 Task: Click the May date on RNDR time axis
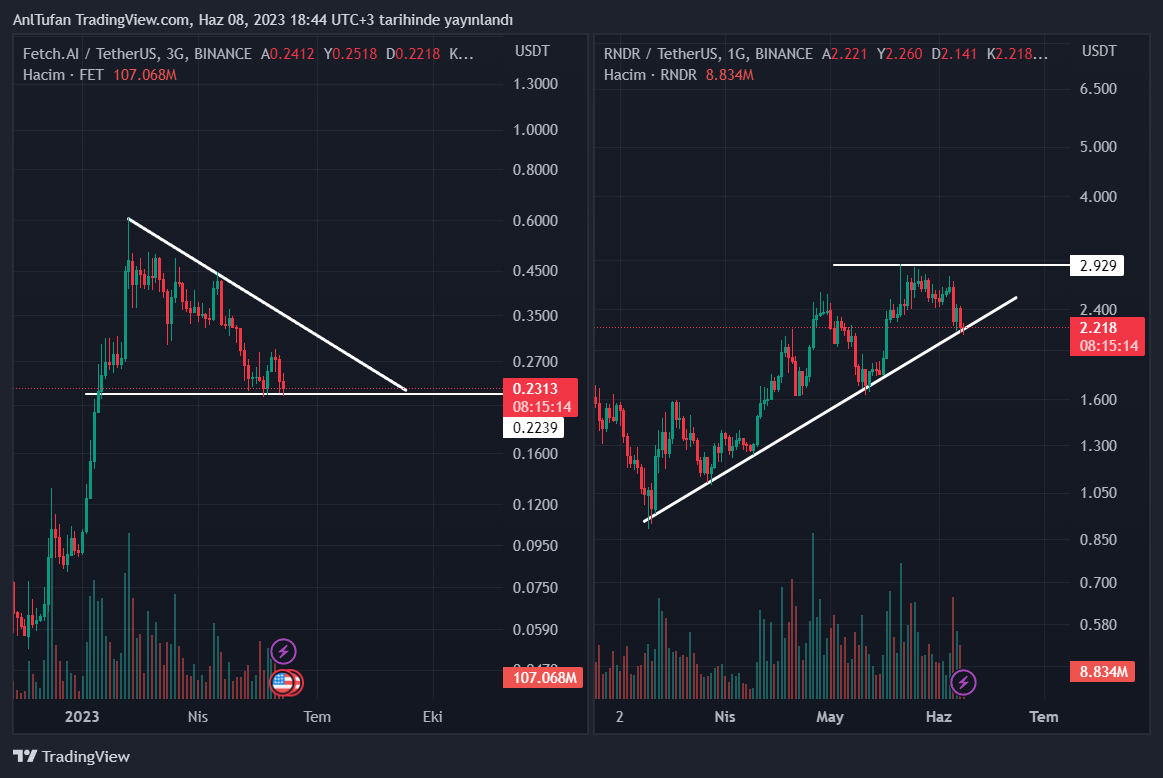(x=830, y=716)
